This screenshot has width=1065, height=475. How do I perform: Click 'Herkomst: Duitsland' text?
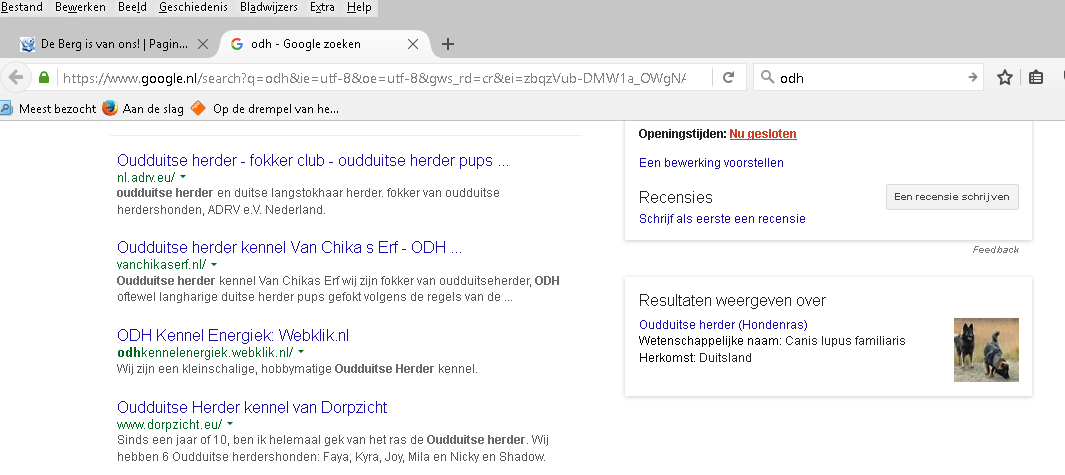click(x=696, y=357)
